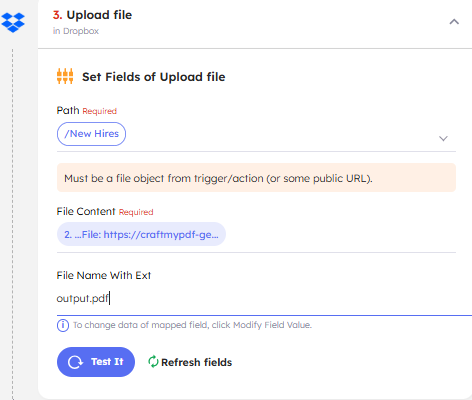Collapse the Upload file step chevron
472x400 pixels.
(x=454, y=22)
